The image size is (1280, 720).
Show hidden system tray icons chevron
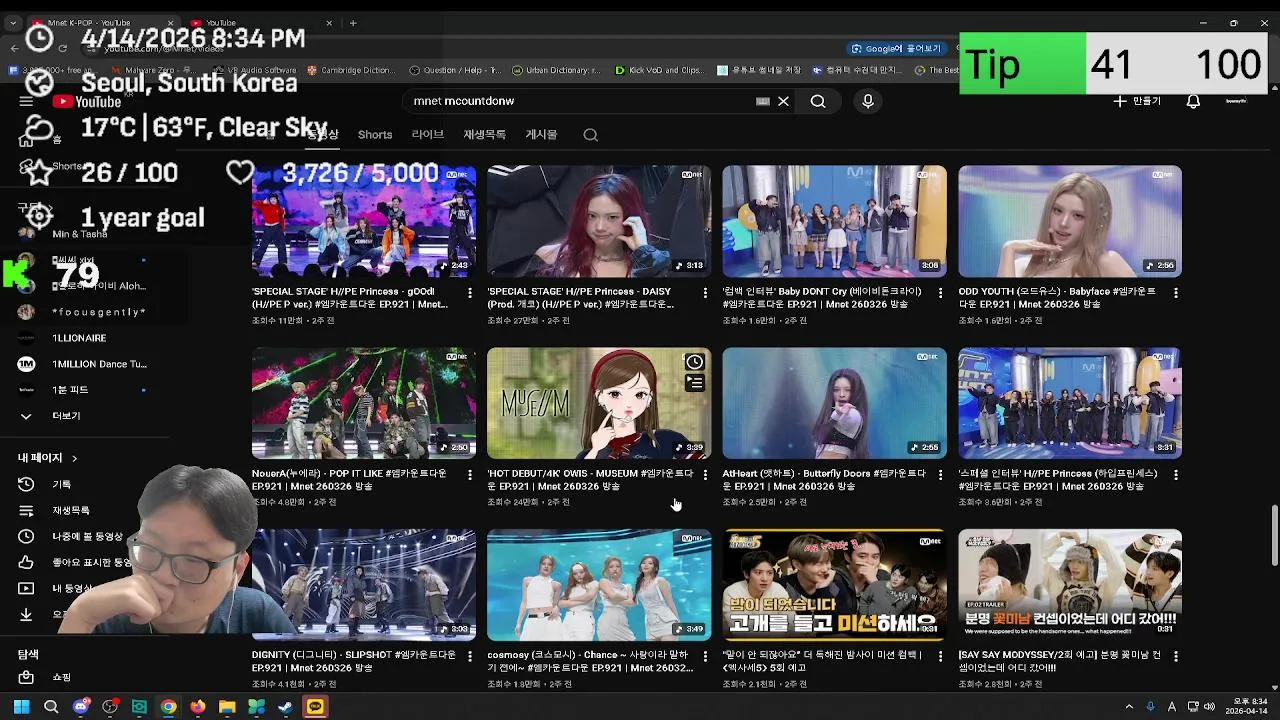1129,707
